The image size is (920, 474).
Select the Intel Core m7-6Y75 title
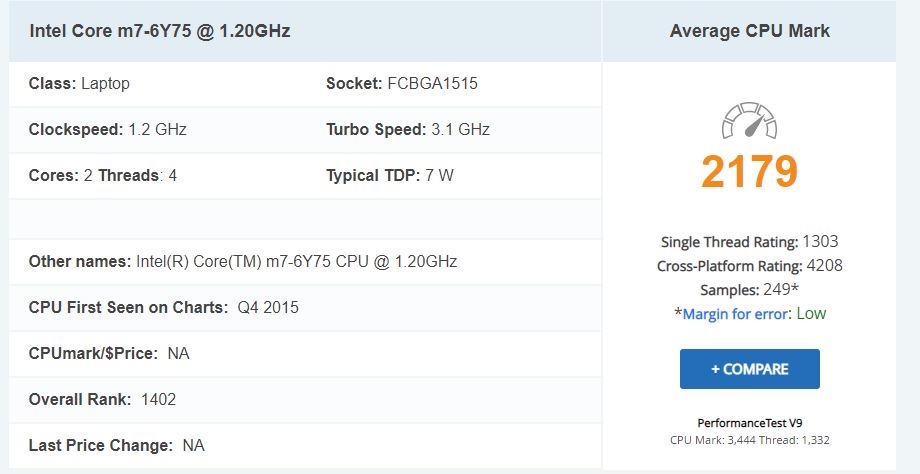pyautogui.click(x=160, y=30)
